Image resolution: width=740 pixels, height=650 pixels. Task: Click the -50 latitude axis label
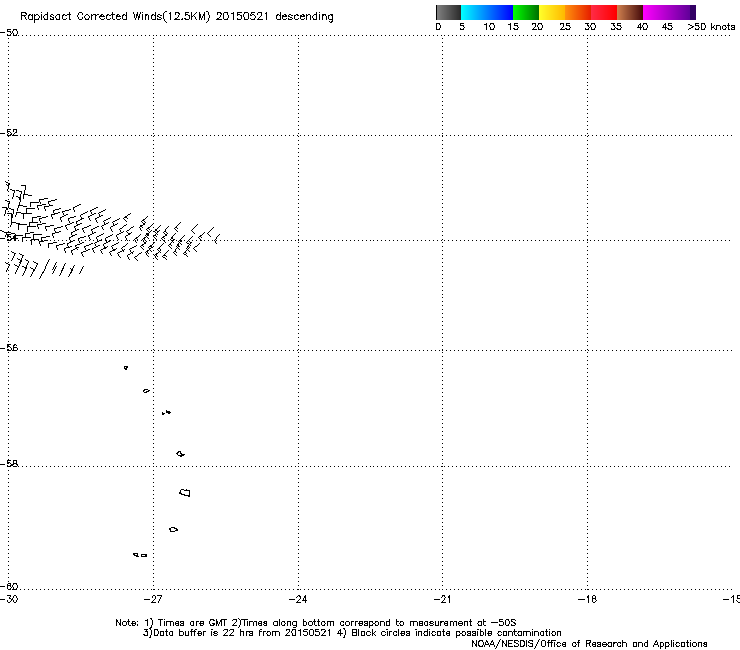(x=9, y=33)
